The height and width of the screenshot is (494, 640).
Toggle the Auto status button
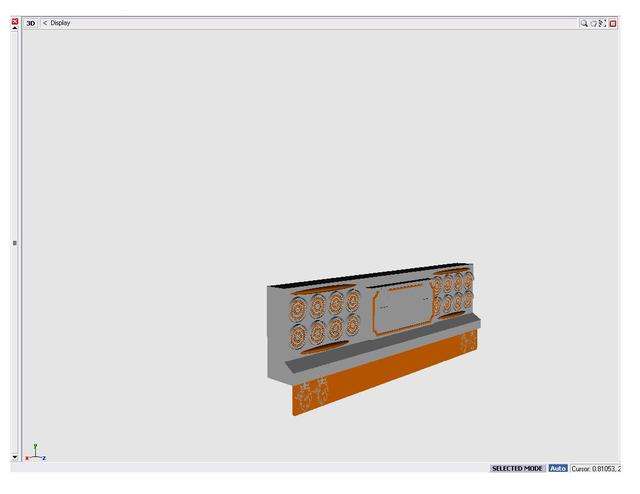pos(558,468)
